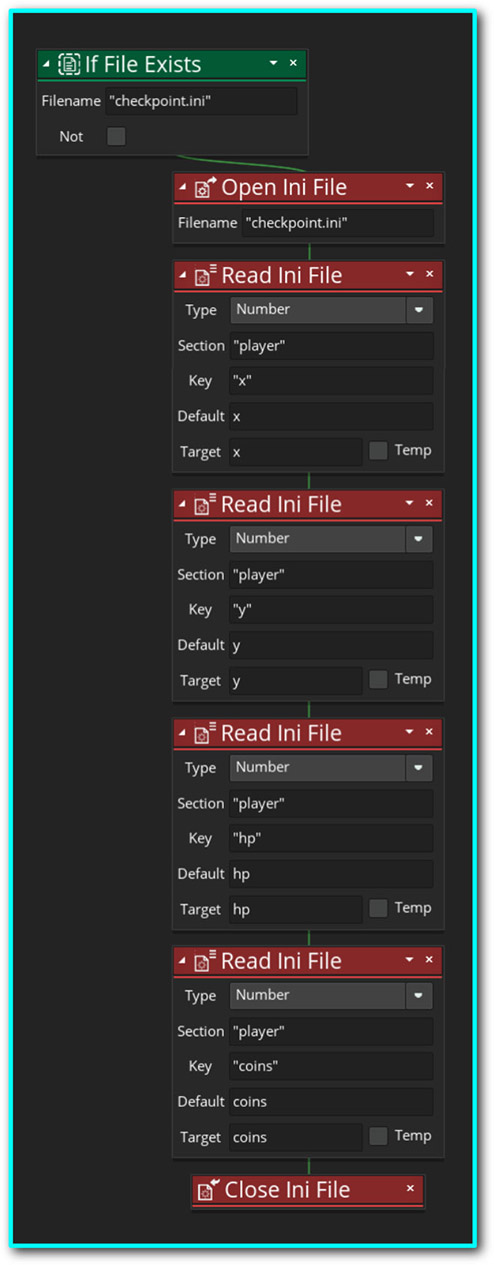Click the Read Ini File icon for key "coins"

tap(205, 962)
